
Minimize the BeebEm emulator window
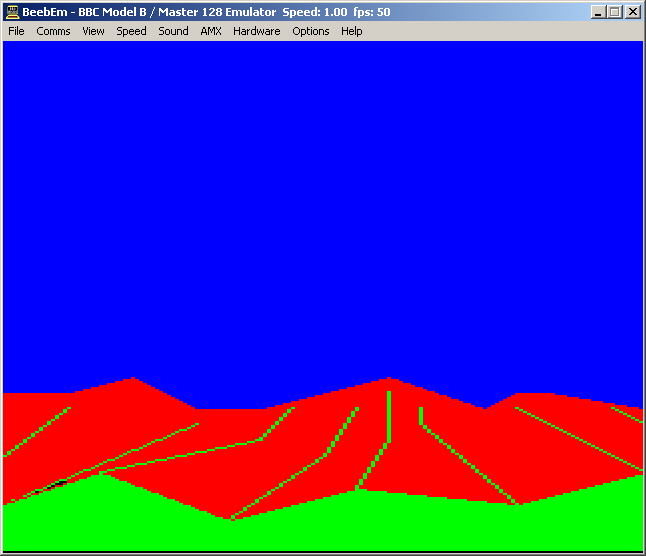(598, 12)
